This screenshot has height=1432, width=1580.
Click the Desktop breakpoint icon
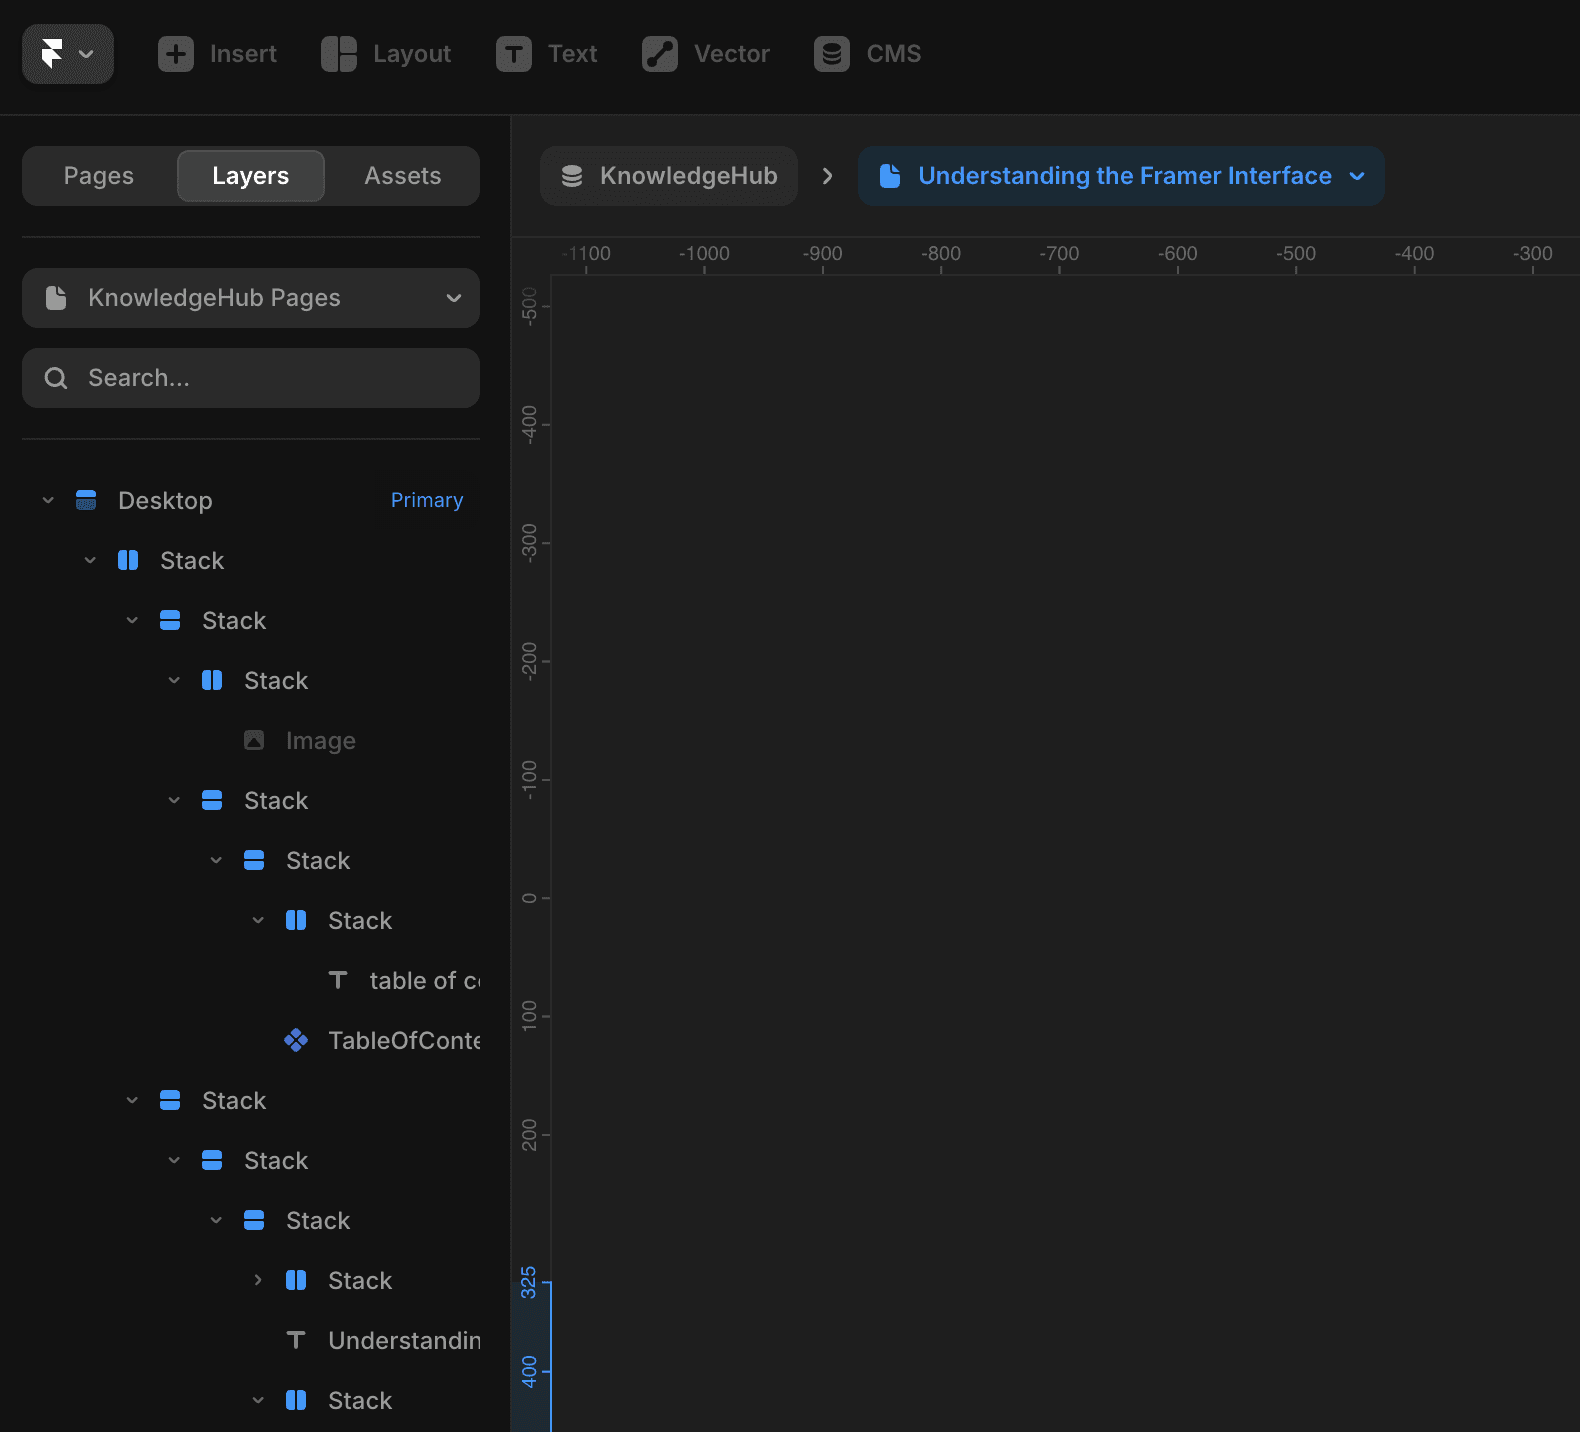86,500
